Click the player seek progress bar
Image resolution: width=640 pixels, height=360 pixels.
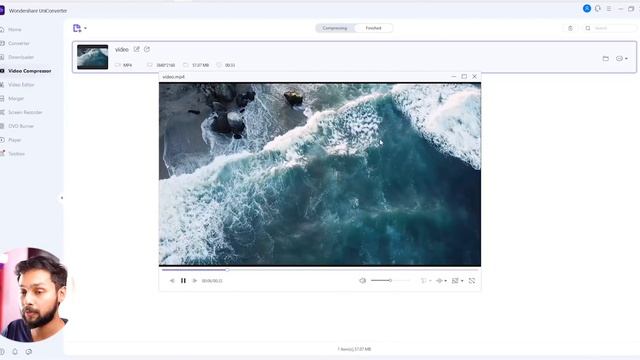coord(320,270)
